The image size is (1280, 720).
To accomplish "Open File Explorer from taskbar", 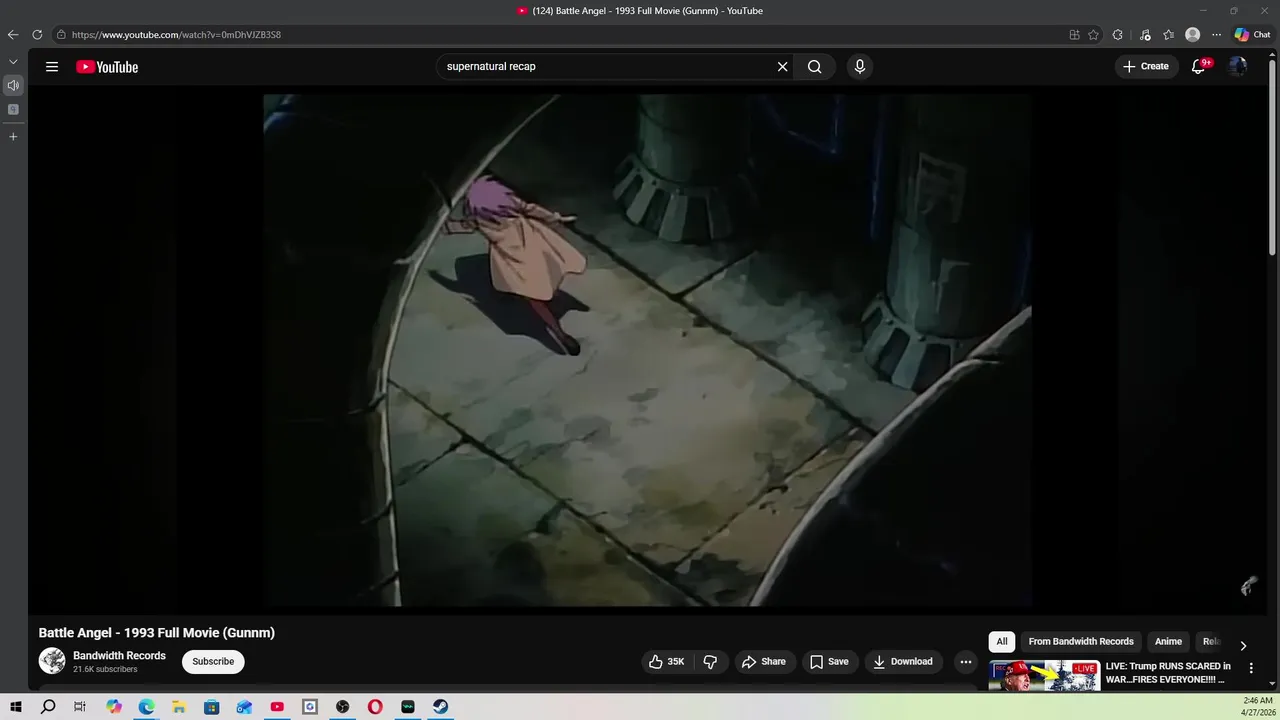I will tap(179, 707).
